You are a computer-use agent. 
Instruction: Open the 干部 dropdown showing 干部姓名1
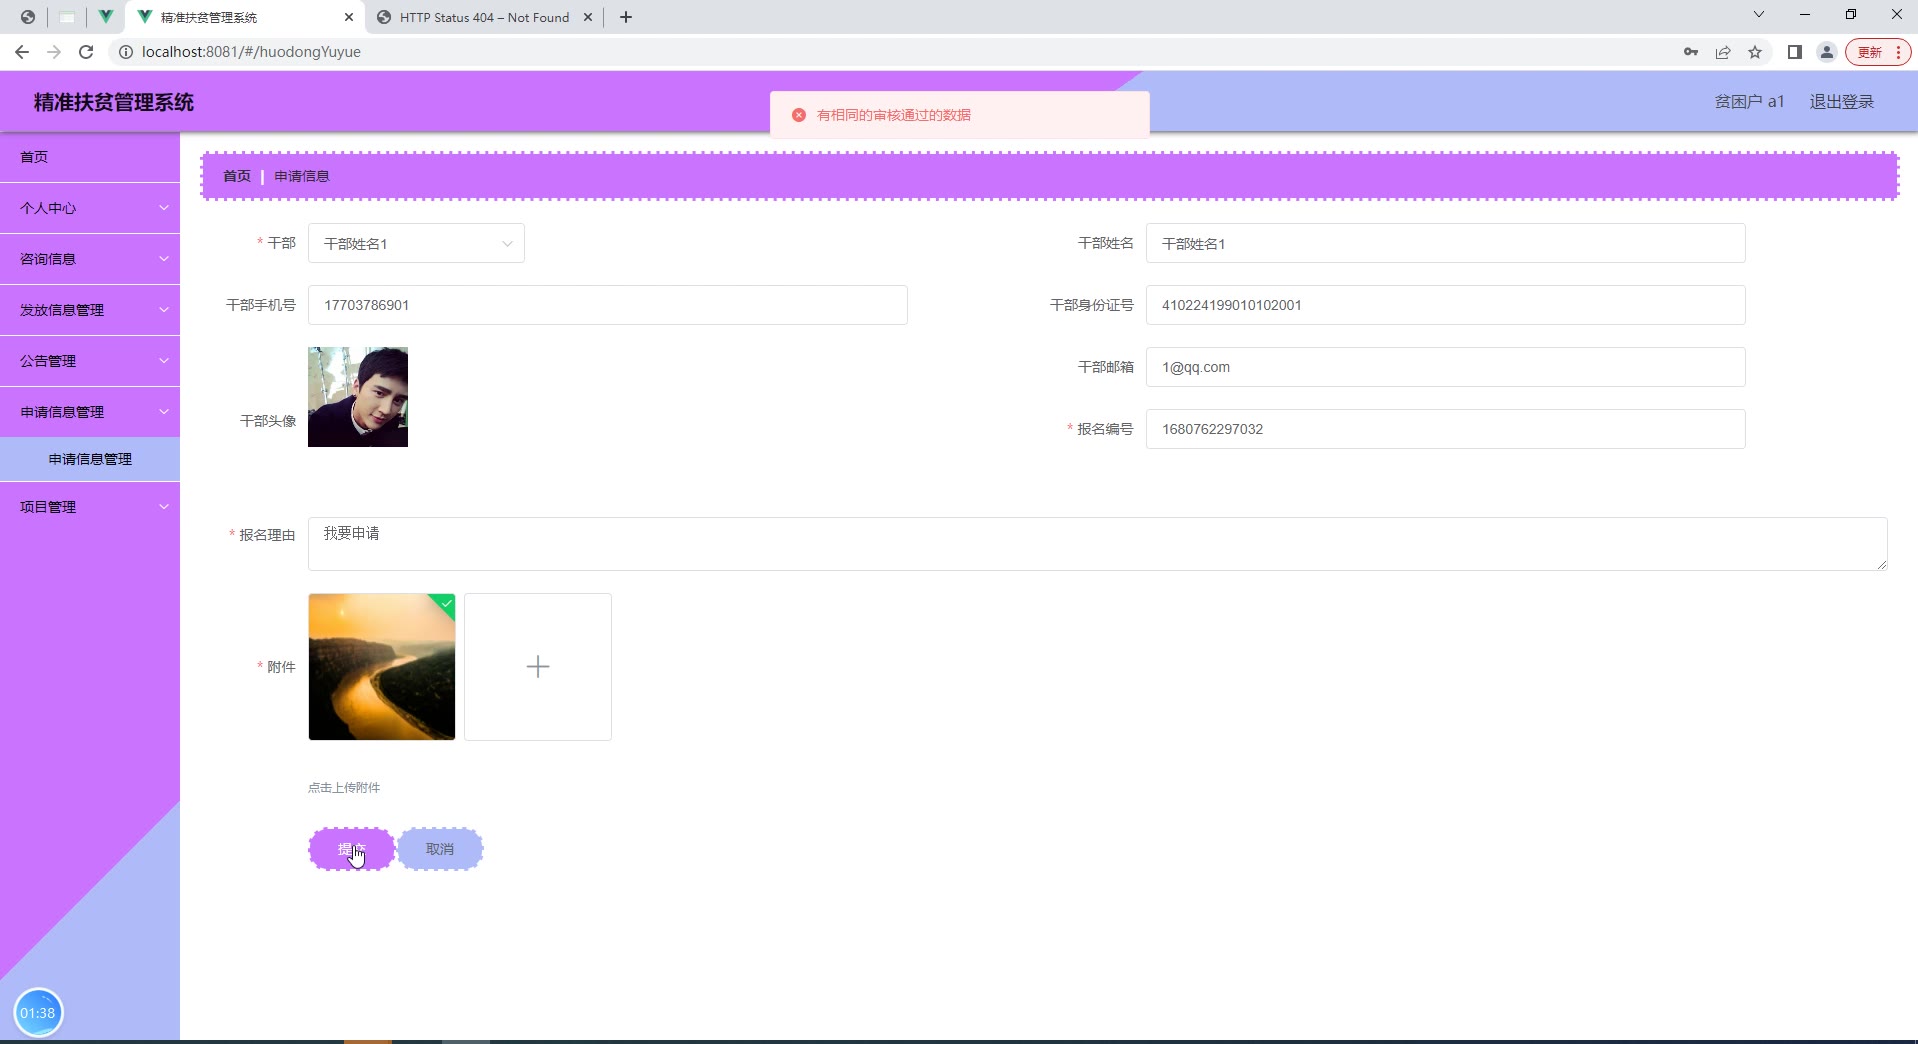click(x=416, y=243)
